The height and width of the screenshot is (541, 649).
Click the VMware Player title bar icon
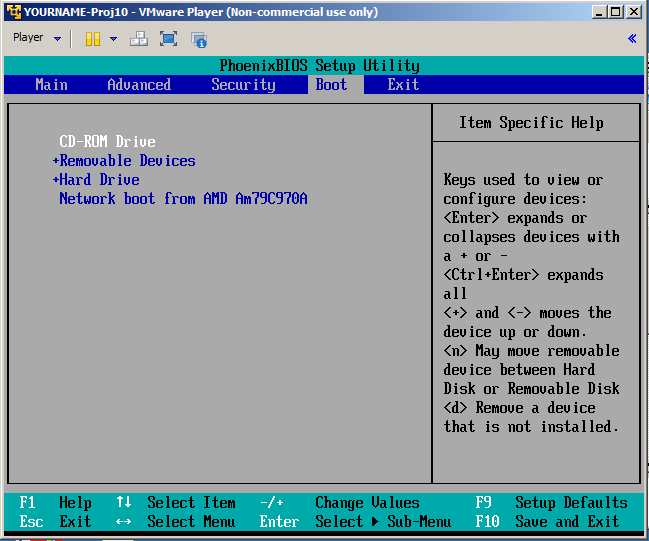pos(14,12)
